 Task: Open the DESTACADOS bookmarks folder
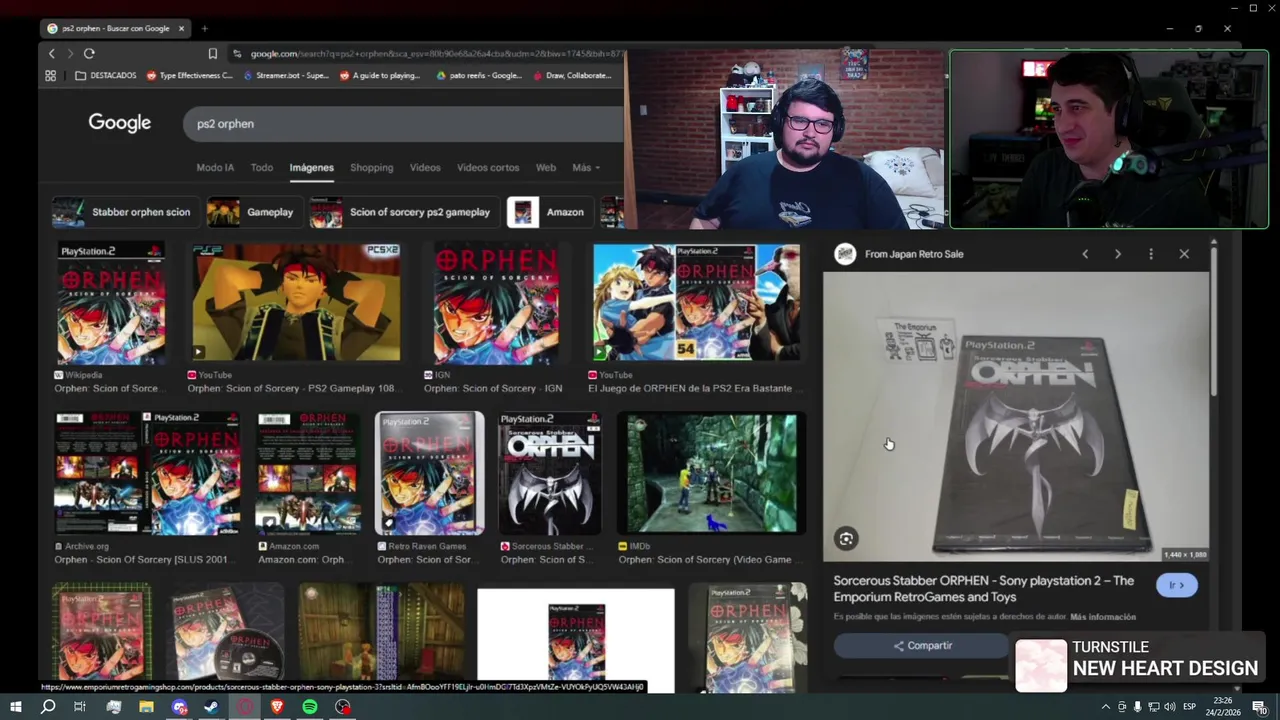click(x=106, y=75)
